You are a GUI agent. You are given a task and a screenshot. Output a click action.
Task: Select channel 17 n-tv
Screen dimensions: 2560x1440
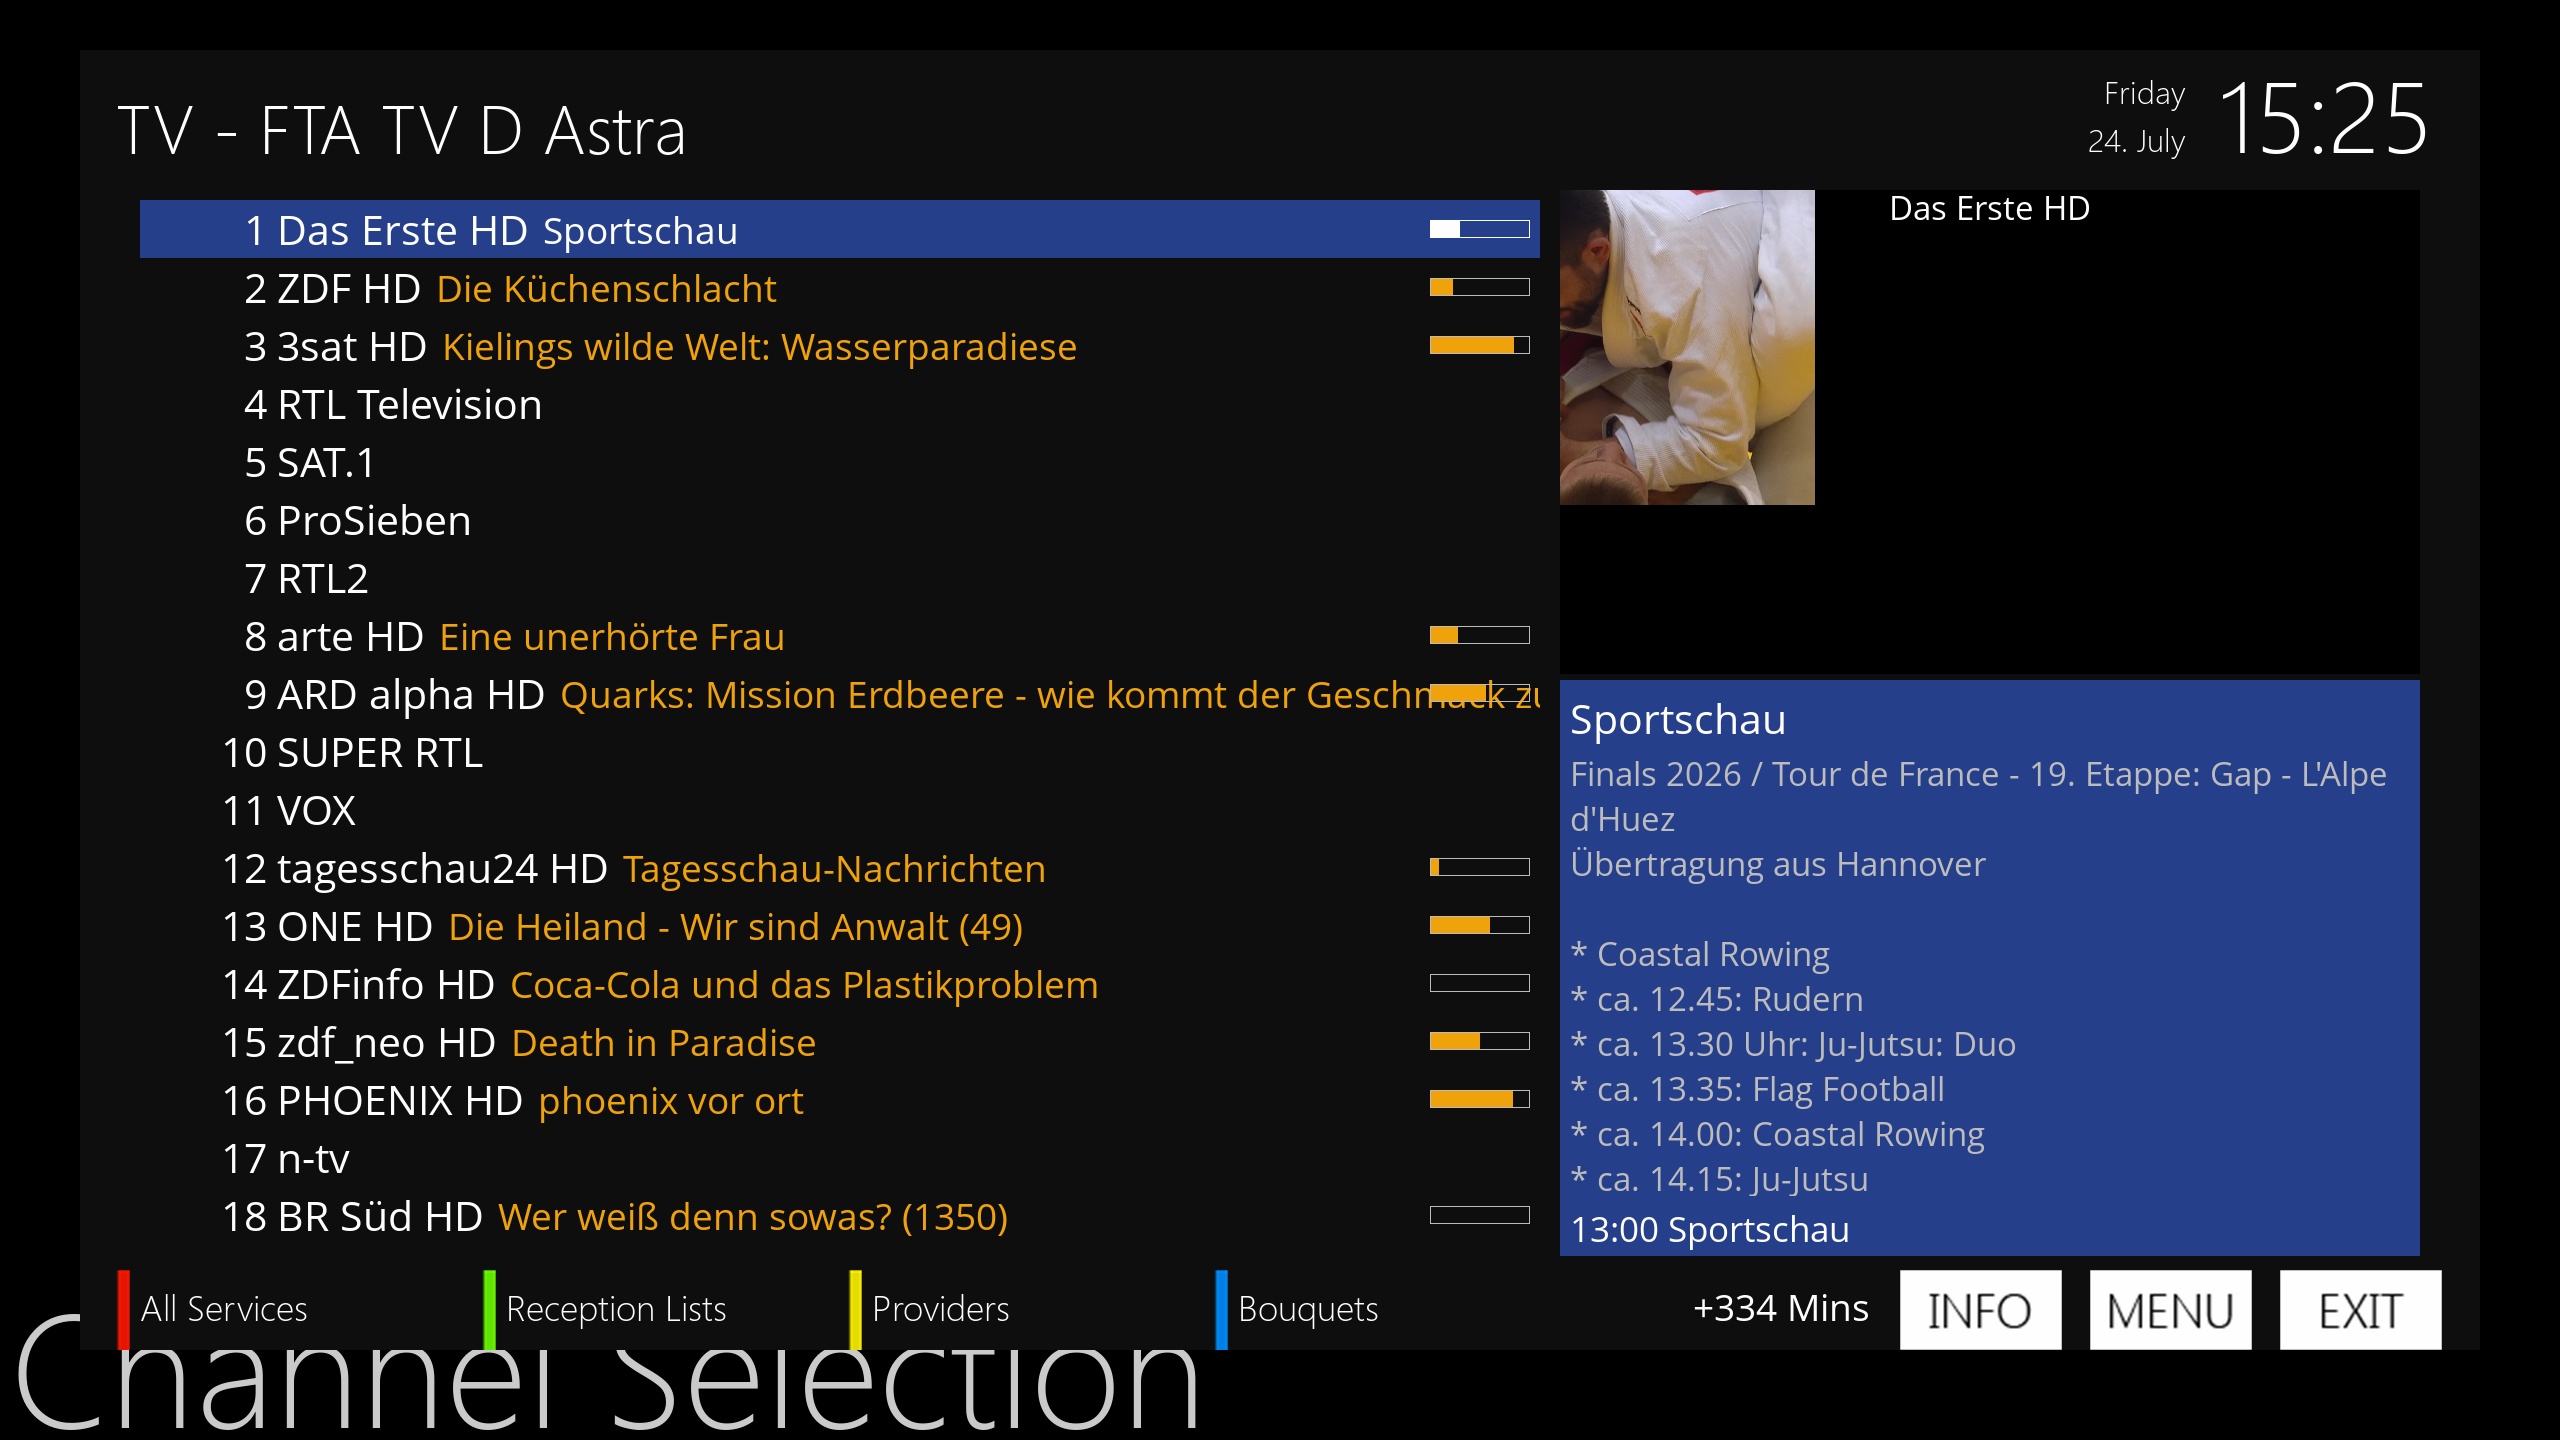839,1158
